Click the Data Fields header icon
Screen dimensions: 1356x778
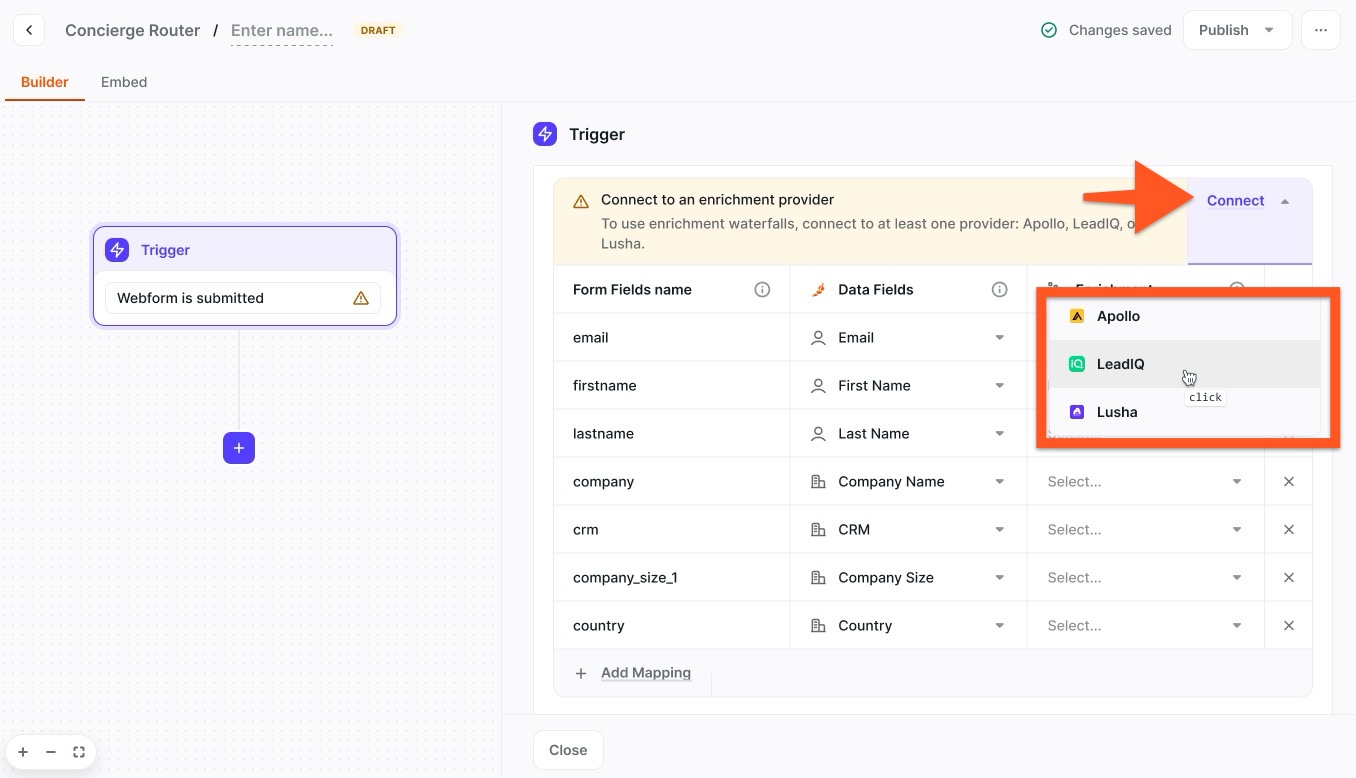click(x=818, y=290)
